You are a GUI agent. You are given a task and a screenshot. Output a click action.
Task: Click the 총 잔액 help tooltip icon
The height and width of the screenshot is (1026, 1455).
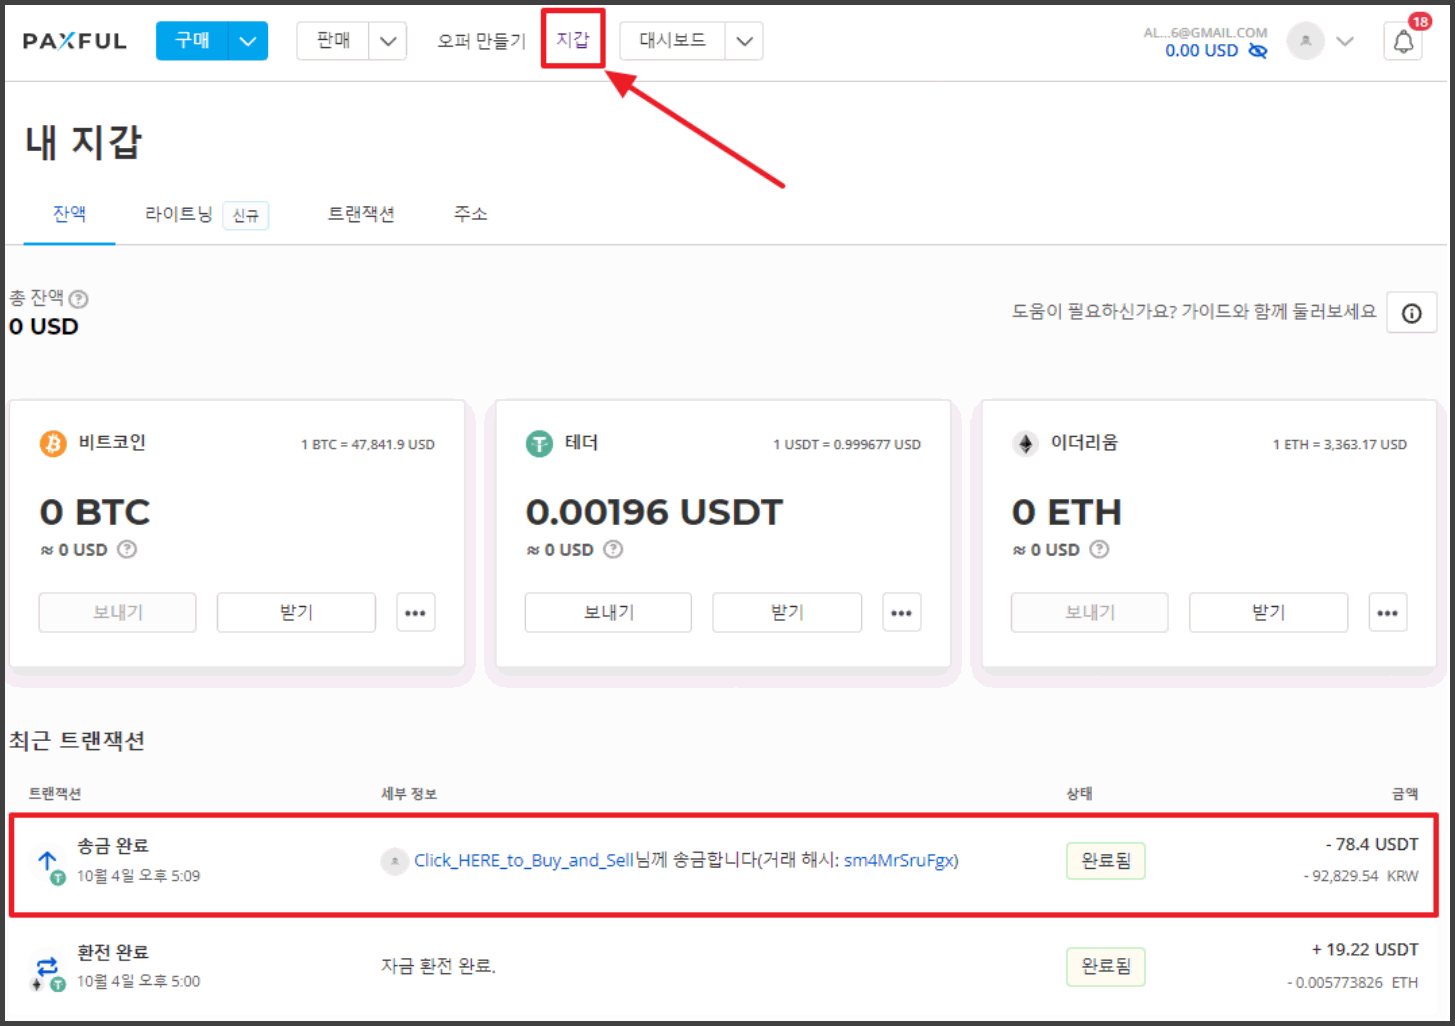(x=78, y=298)
